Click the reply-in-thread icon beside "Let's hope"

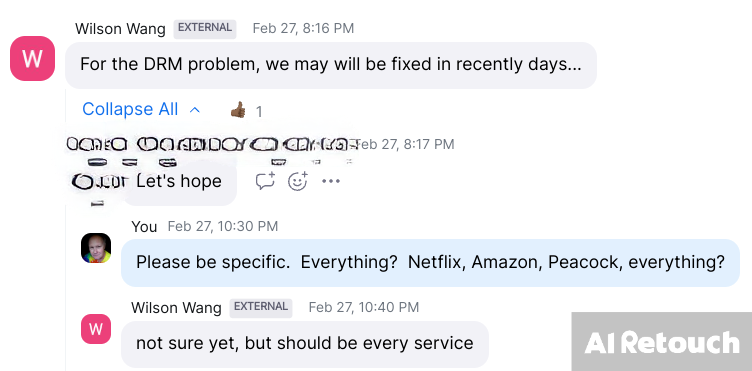[265, 181]
